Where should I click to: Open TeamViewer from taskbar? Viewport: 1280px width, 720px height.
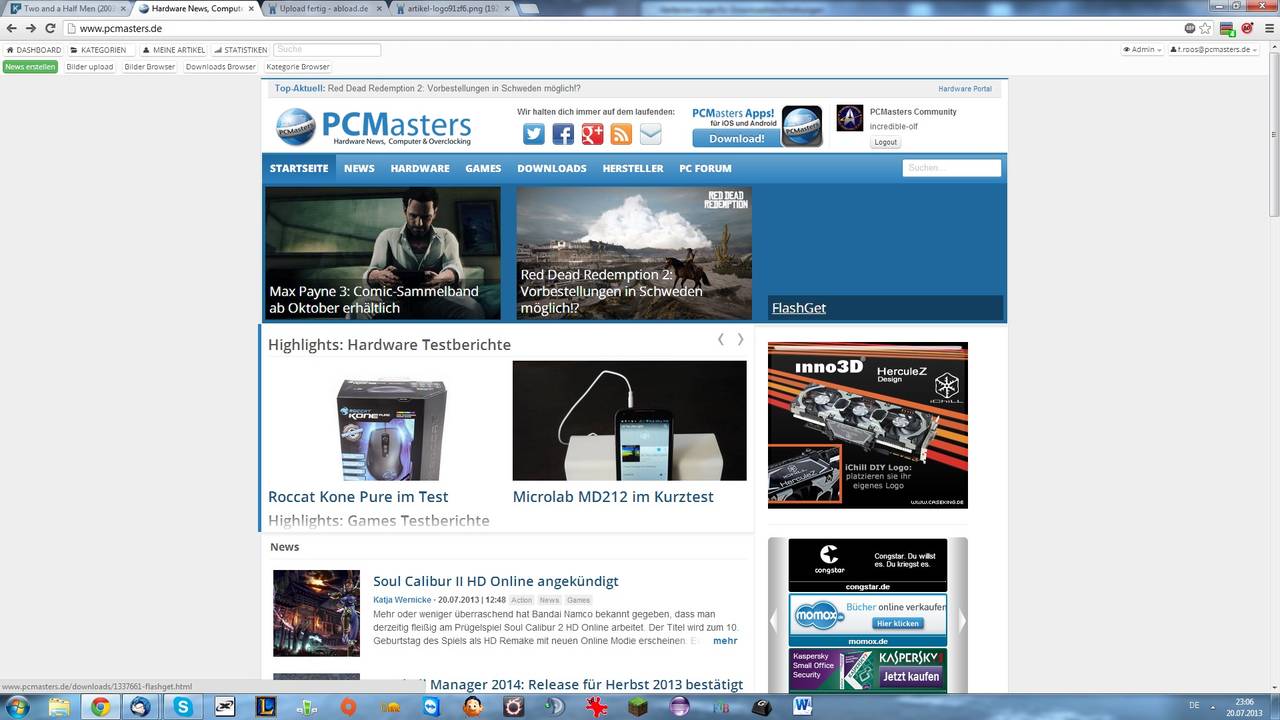point(431,707)
